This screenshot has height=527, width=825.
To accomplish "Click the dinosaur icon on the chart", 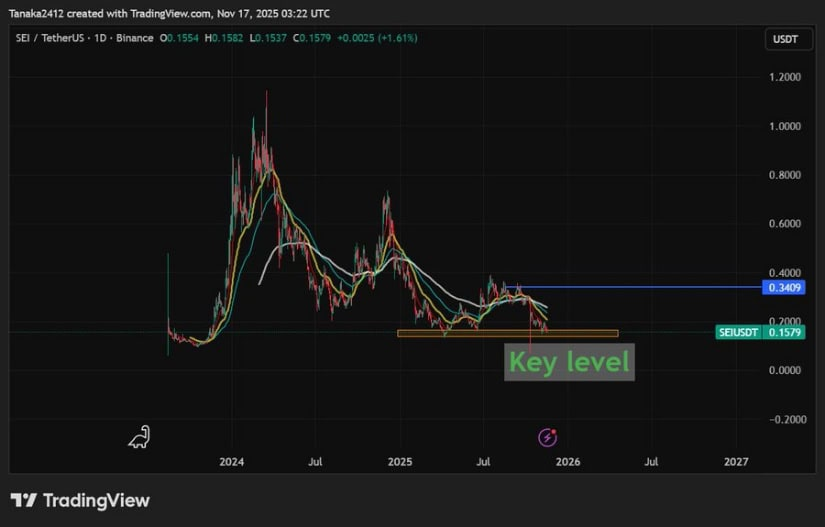I will 138,437.
